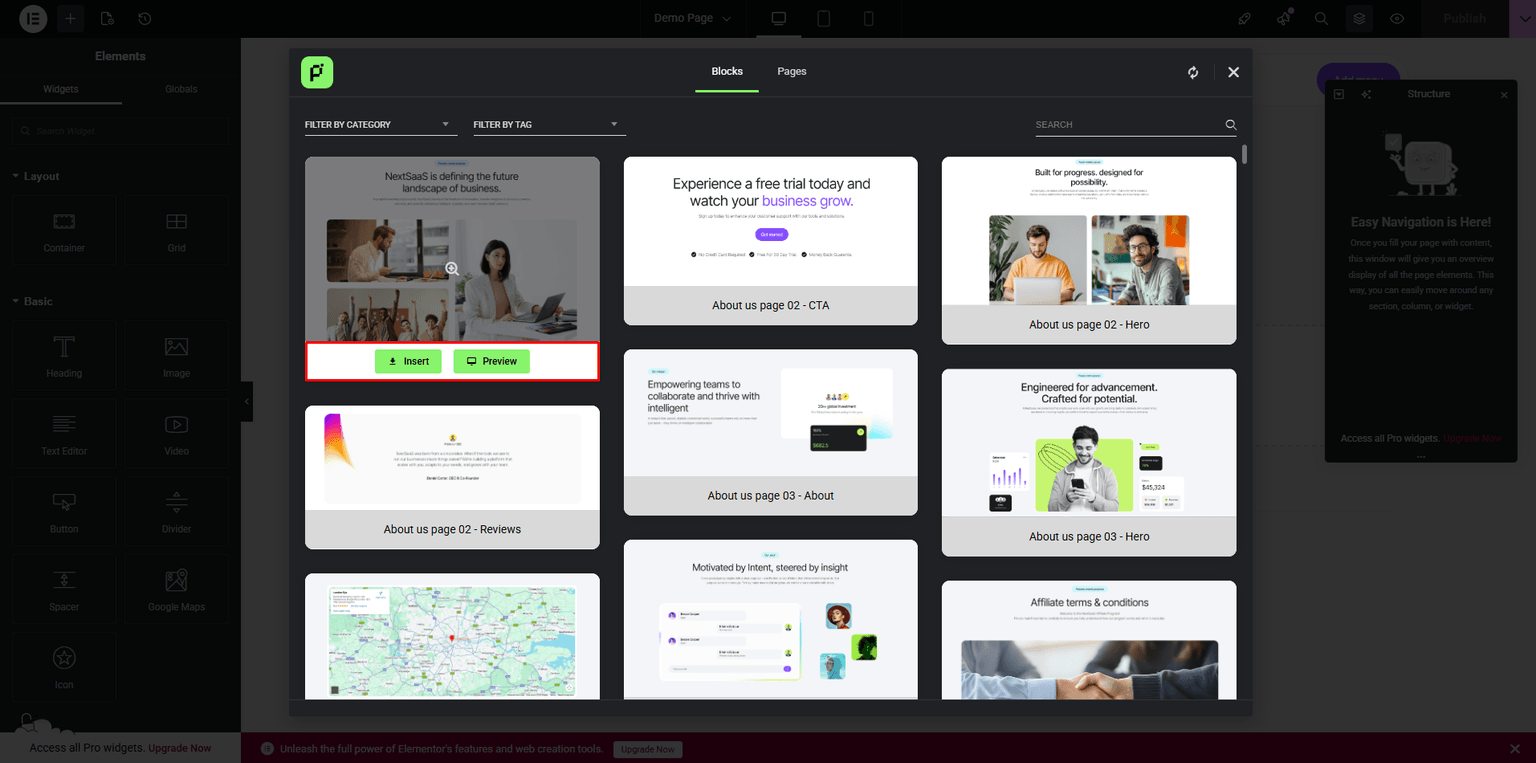Expand the Publish options chevron
The width and height of the screenshot is (1536, 763).
[x=1524, y=18]
